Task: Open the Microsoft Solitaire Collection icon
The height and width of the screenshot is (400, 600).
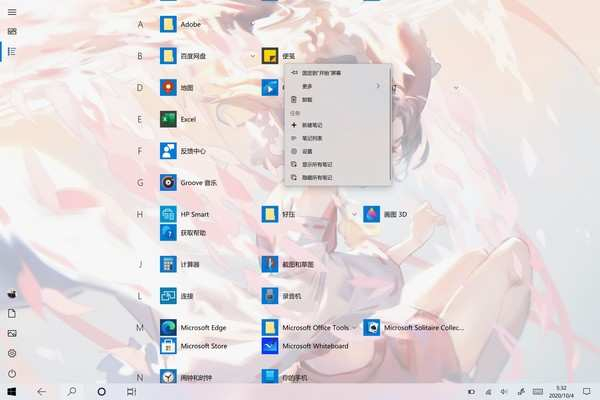Action: (x=372, y=328)
